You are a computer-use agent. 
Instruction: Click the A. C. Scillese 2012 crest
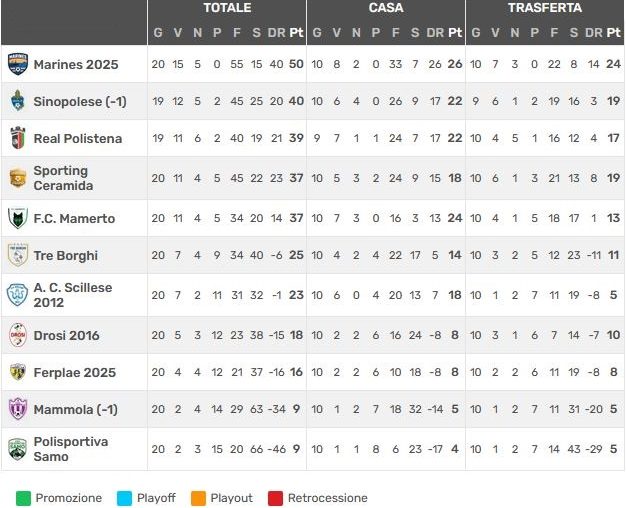18,295
